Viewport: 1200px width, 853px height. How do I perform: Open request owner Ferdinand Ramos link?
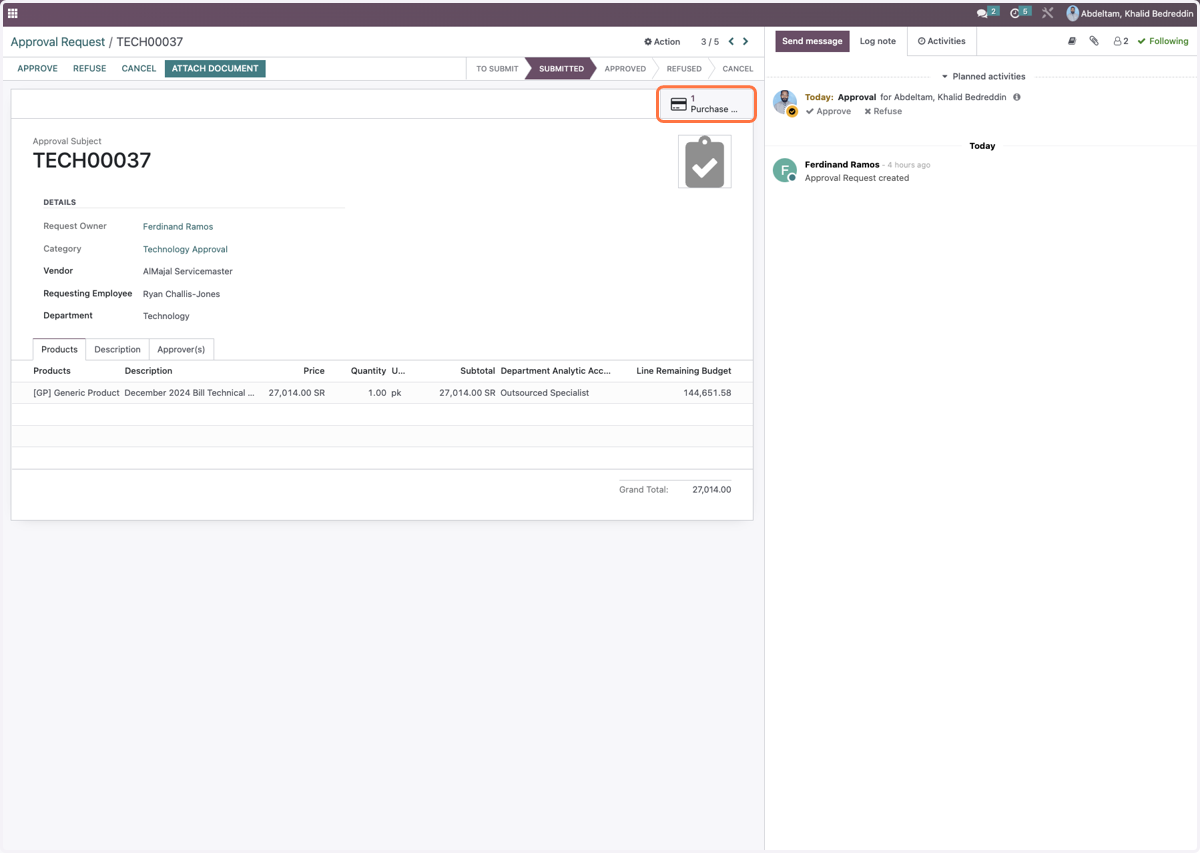[x=178, y=227]
